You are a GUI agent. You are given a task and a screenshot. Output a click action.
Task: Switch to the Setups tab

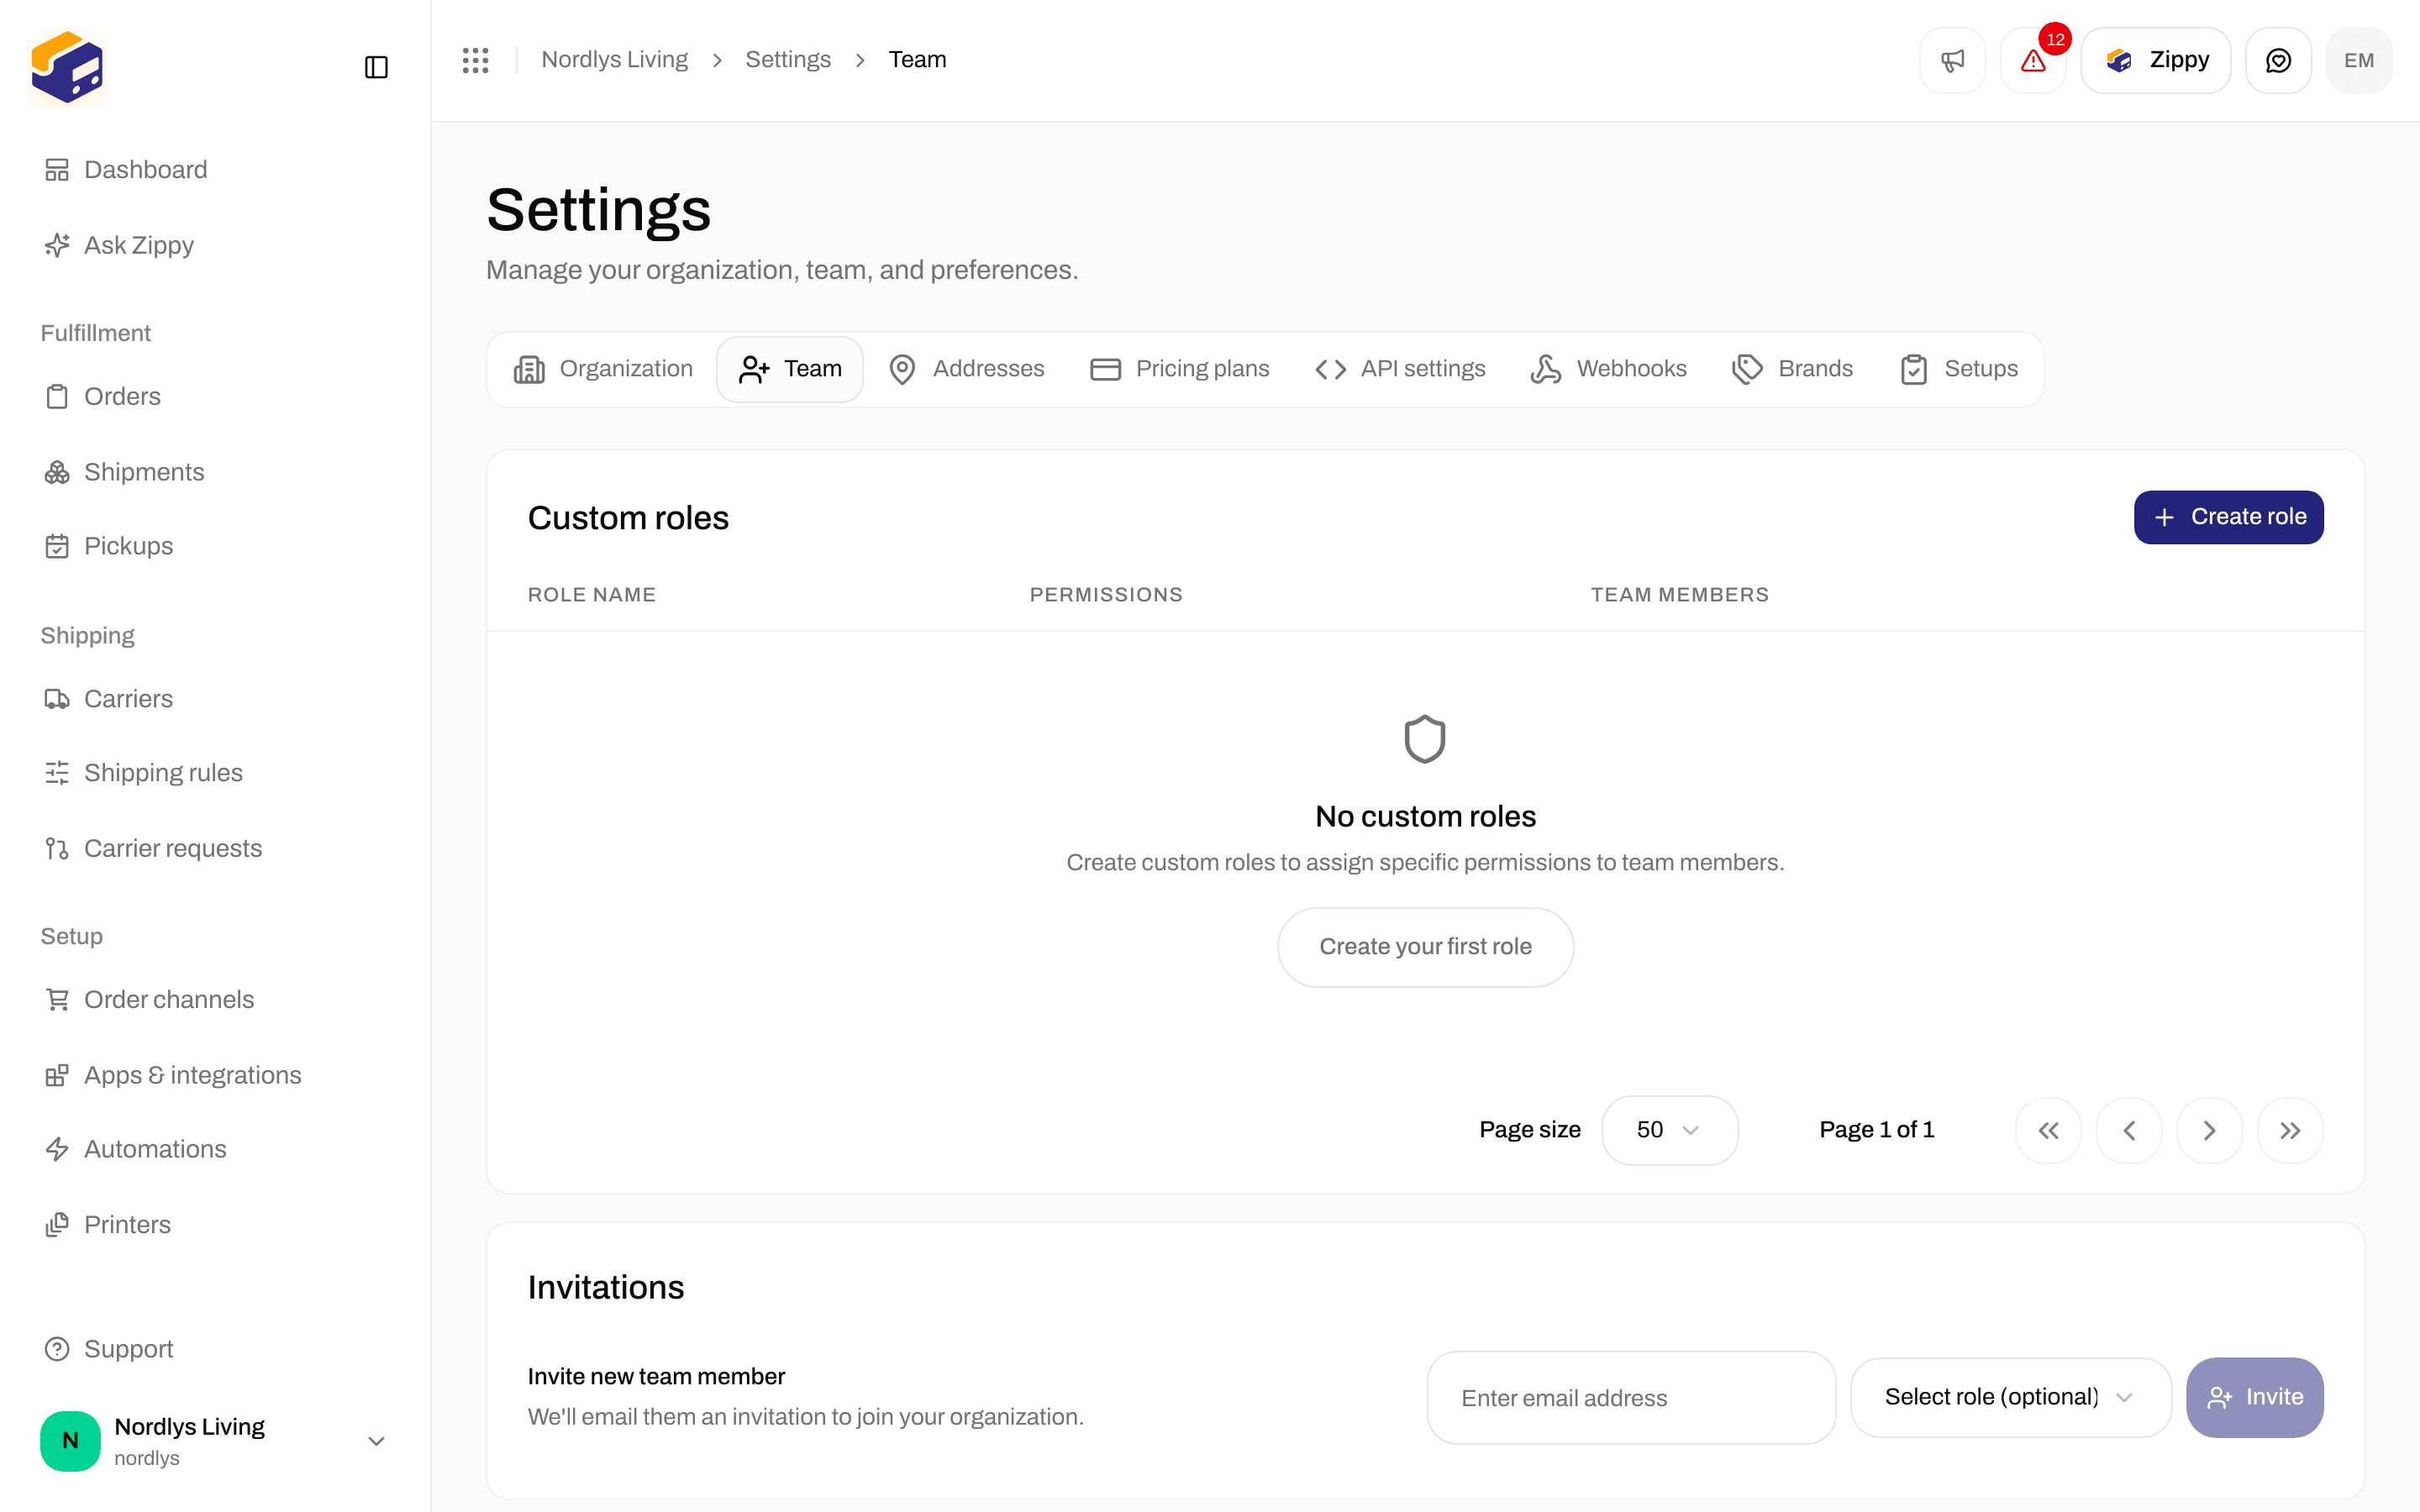tap(1958, 369)
